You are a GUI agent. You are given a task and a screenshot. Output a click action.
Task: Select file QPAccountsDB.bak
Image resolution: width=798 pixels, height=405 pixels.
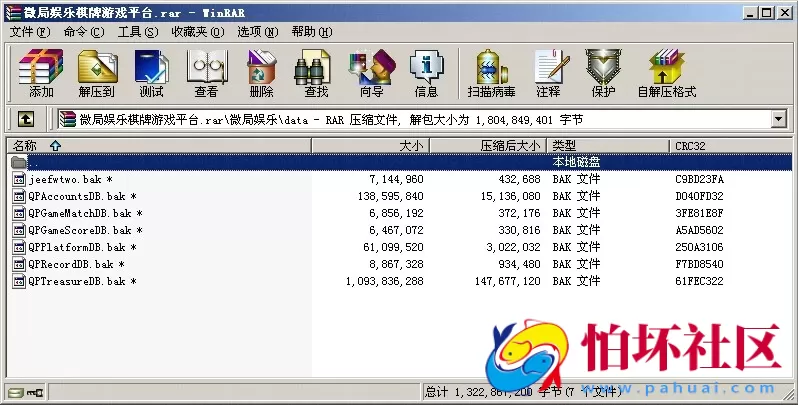[x=82, y=196]
